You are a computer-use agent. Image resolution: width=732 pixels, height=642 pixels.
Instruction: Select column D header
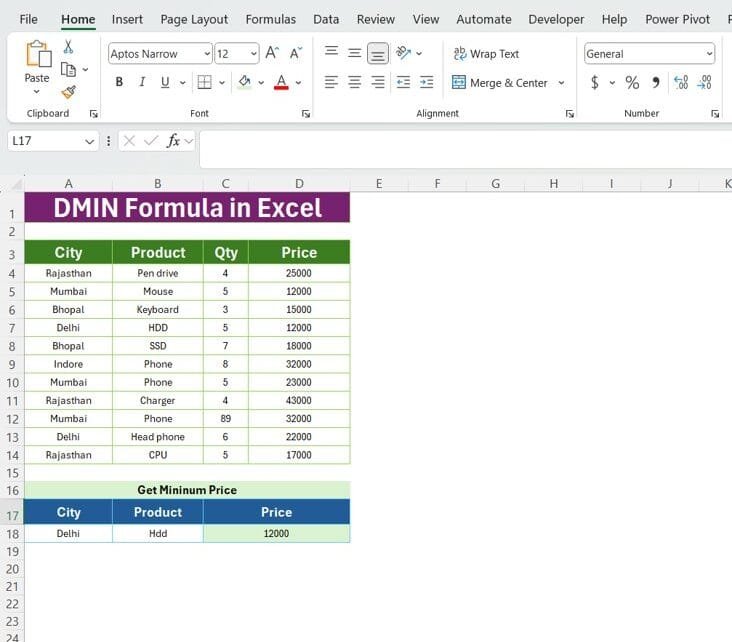299,184
